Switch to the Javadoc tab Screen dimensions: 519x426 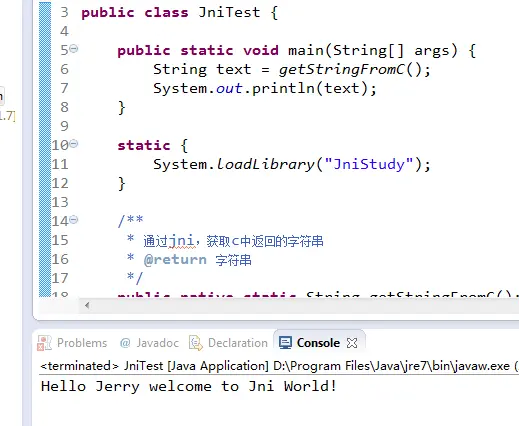149,343
